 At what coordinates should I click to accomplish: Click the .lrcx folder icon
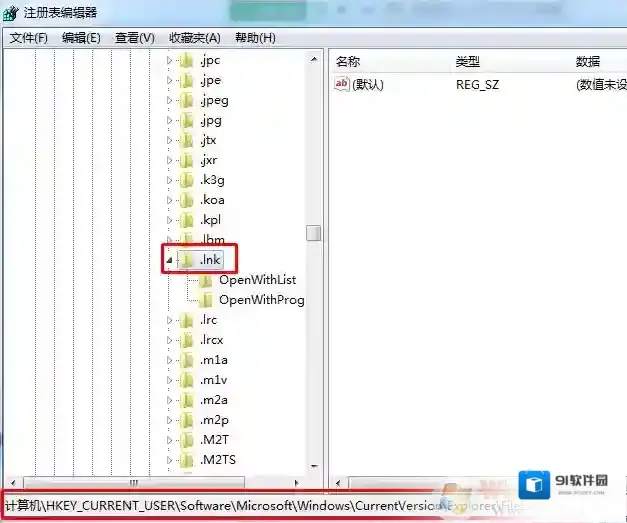click(187, 340)
